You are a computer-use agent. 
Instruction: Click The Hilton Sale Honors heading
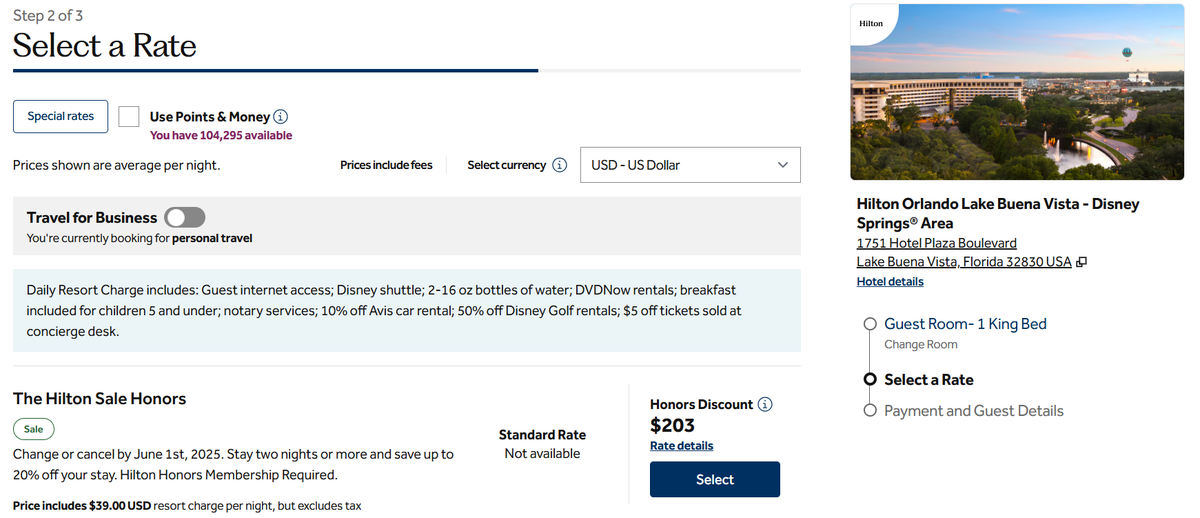tap(99, 398)
